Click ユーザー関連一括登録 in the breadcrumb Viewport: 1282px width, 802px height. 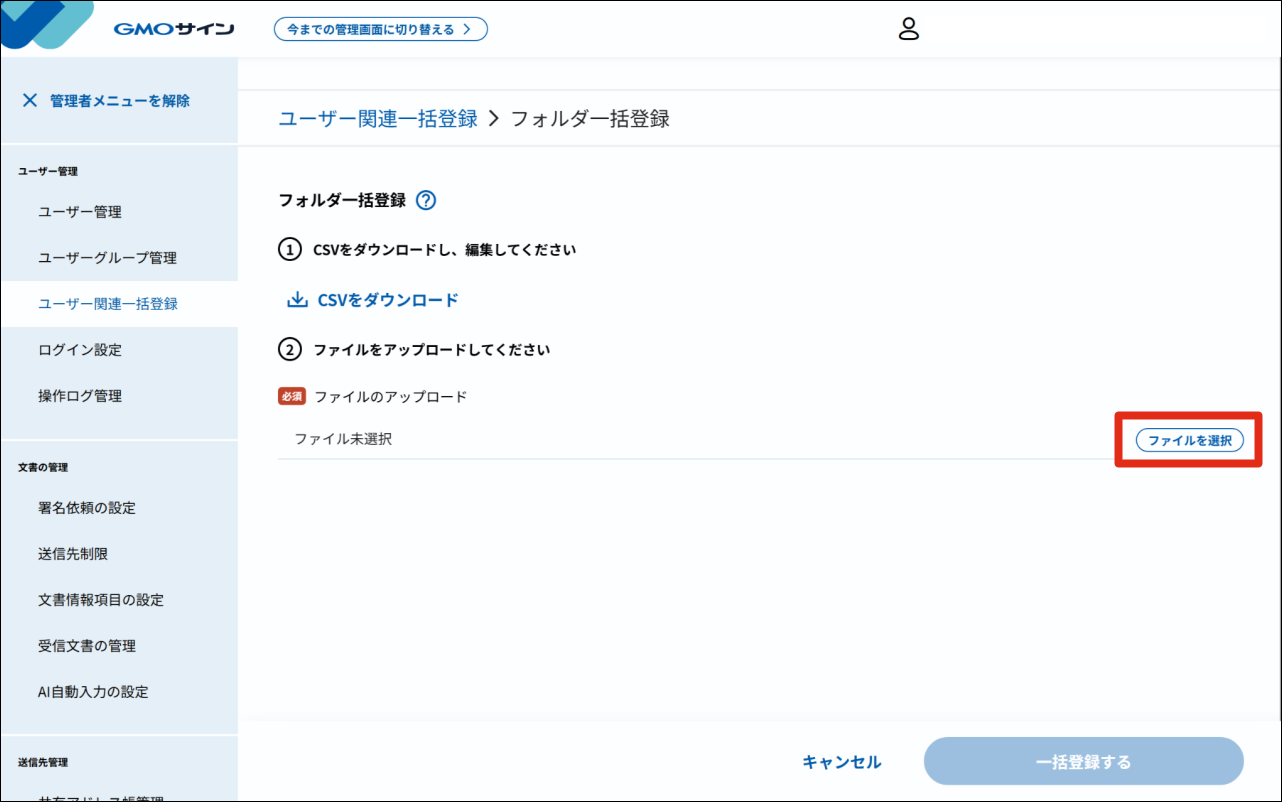376,118
